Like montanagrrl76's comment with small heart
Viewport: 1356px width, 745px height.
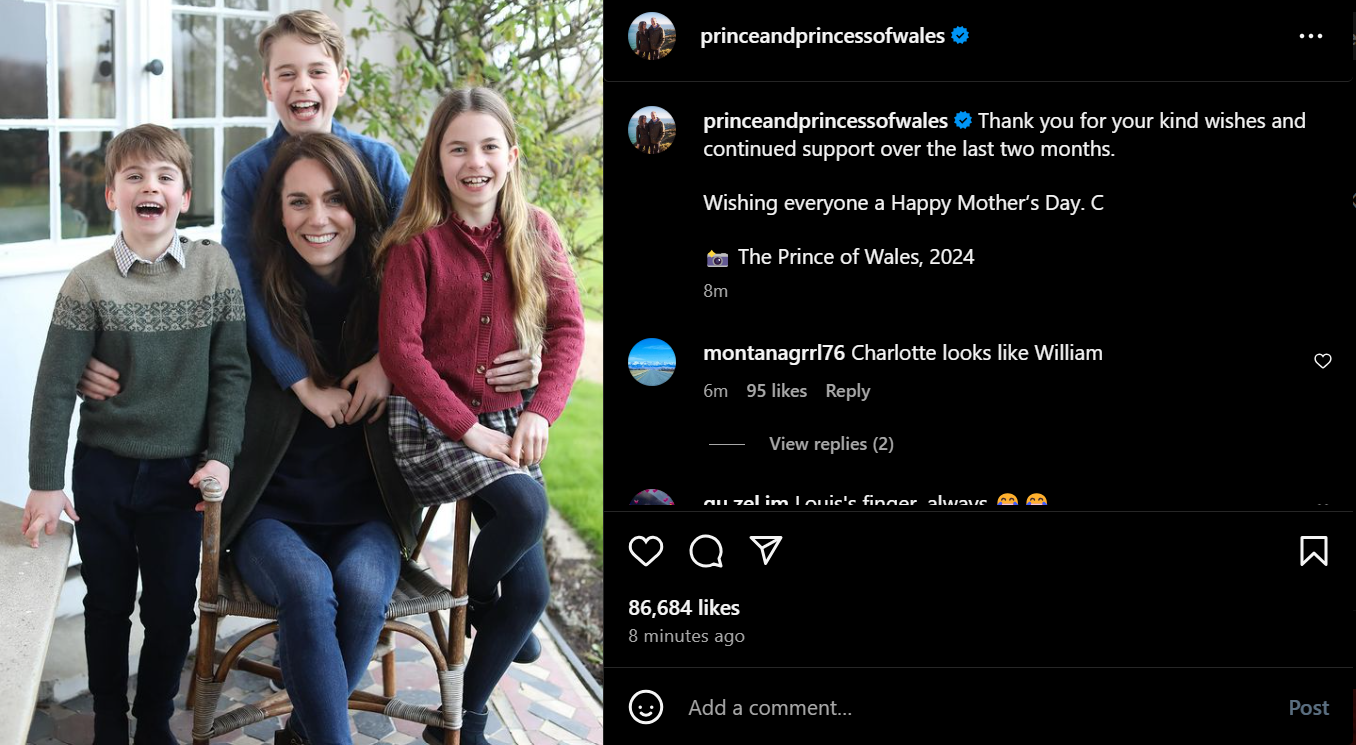click(x=1322, y=361)
